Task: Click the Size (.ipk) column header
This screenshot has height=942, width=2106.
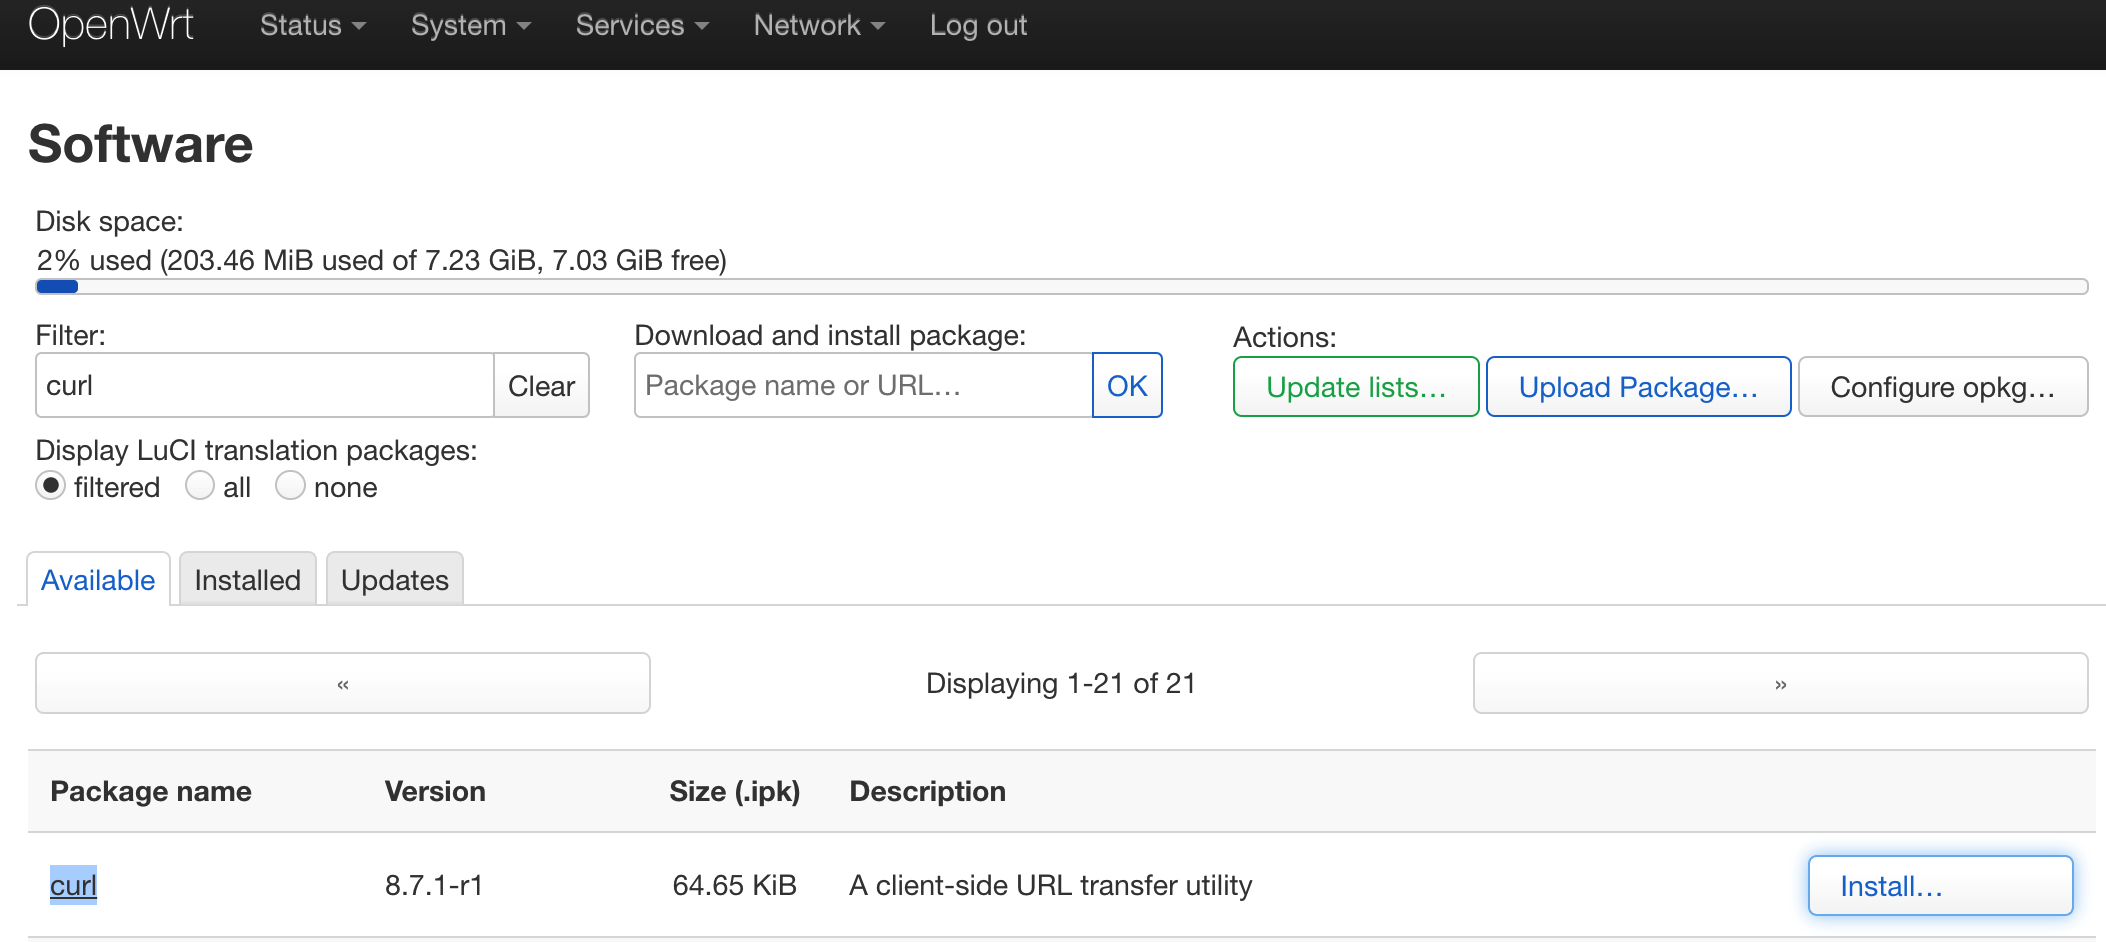Action: point(735,791)
